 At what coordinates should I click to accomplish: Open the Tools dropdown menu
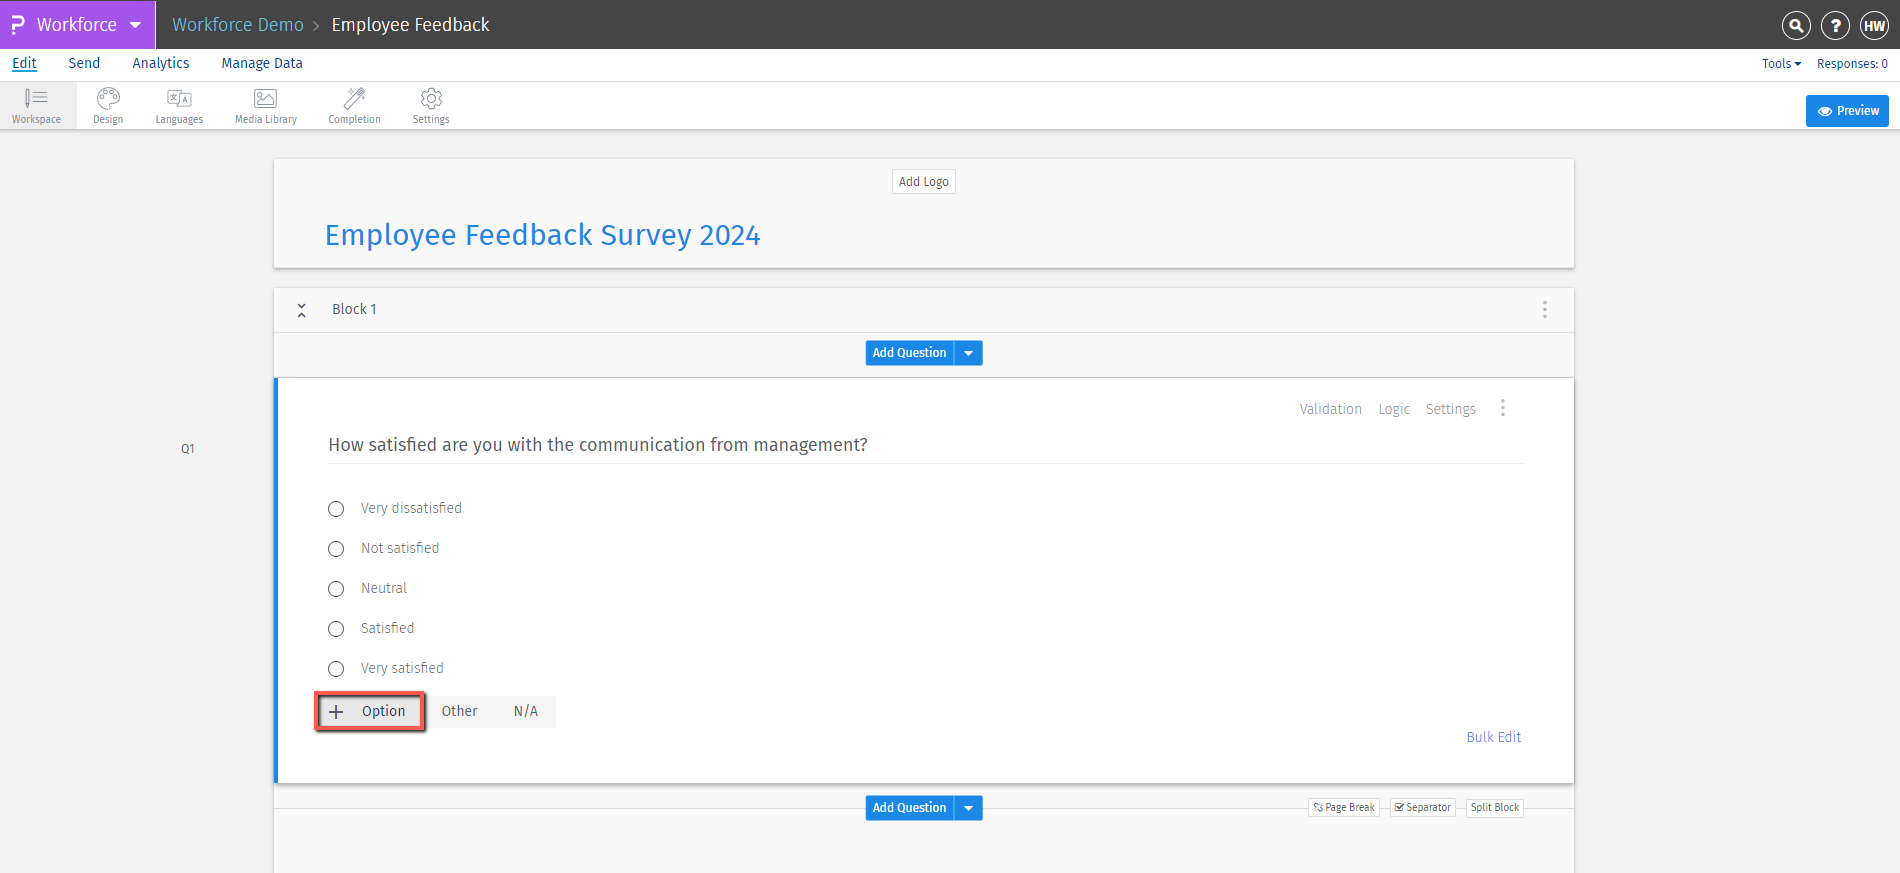[1781, 64]
